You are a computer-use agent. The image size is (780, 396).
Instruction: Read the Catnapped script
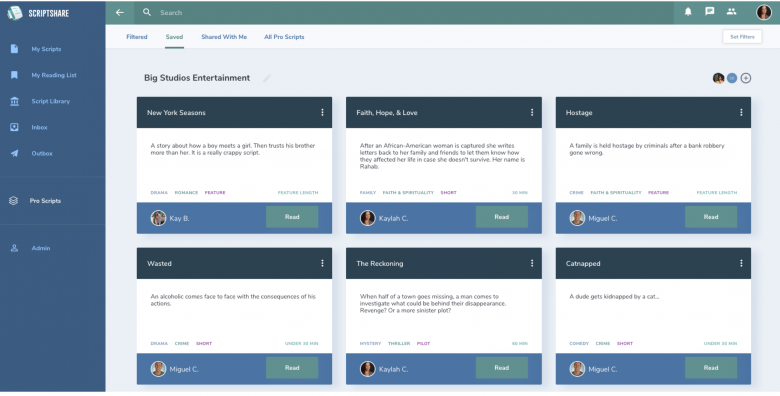[x=711, y=368]
